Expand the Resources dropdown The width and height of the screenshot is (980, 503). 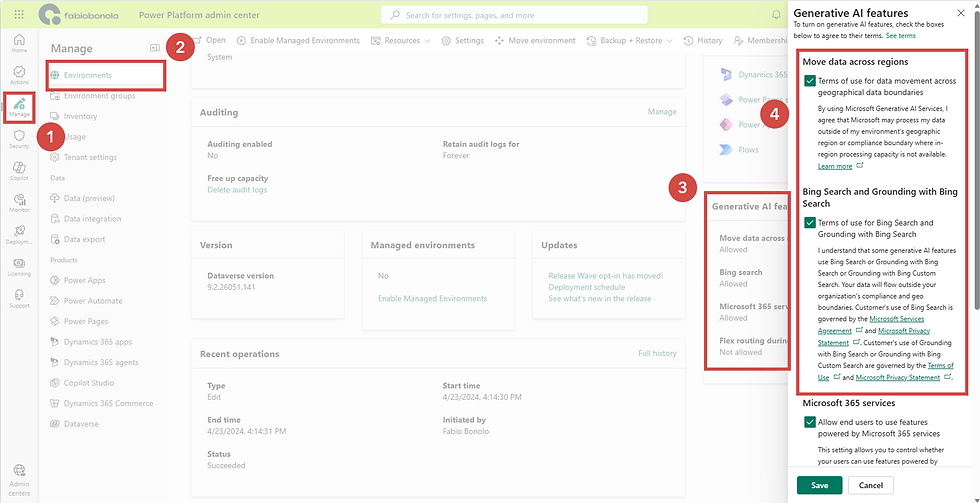pyautogui.click(x=401, y=40)
